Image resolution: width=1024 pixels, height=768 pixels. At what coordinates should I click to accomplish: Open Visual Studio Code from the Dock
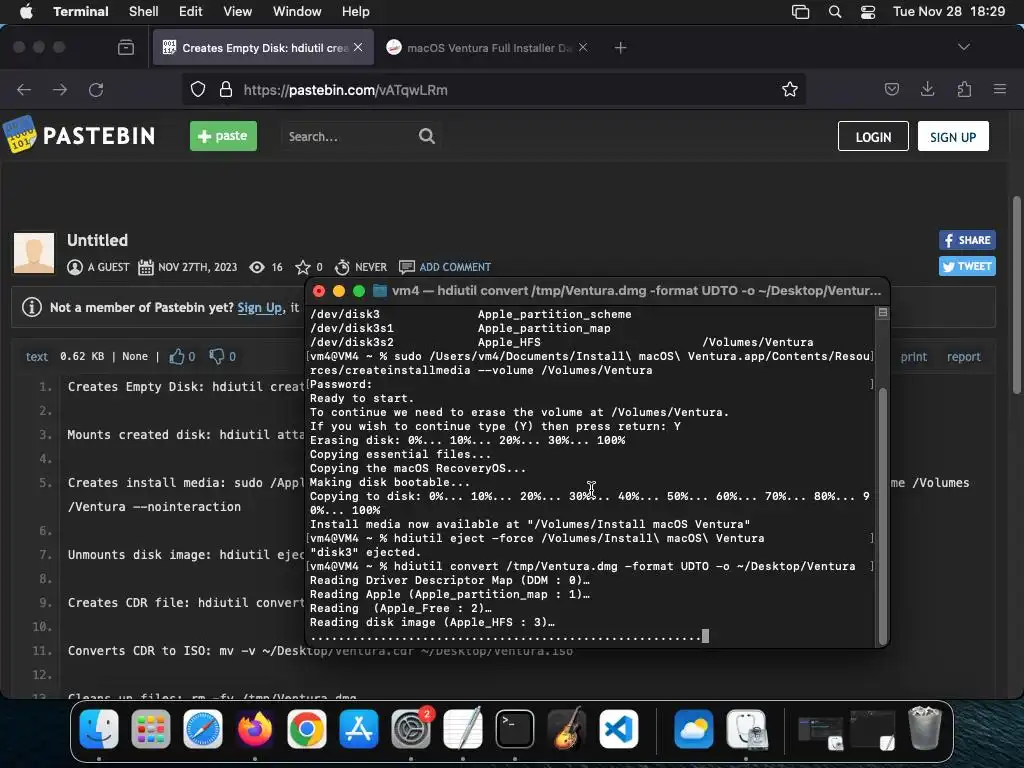click(x=618, y=729)
